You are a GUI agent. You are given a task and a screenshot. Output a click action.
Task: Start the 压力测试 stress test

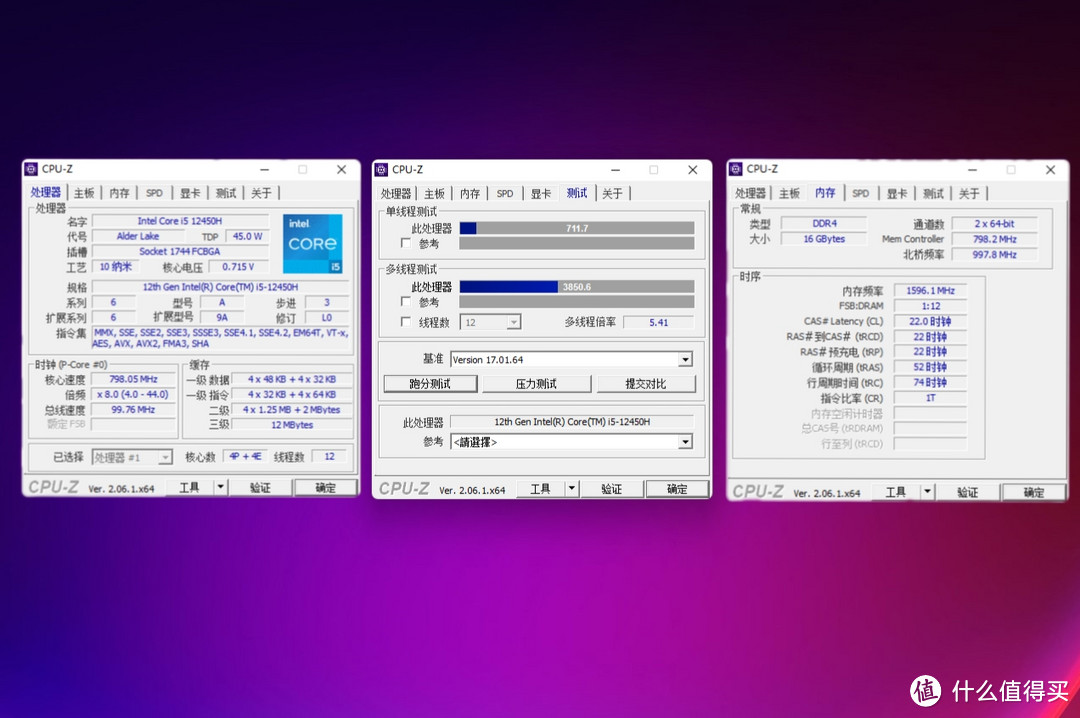tap(537, 384)
